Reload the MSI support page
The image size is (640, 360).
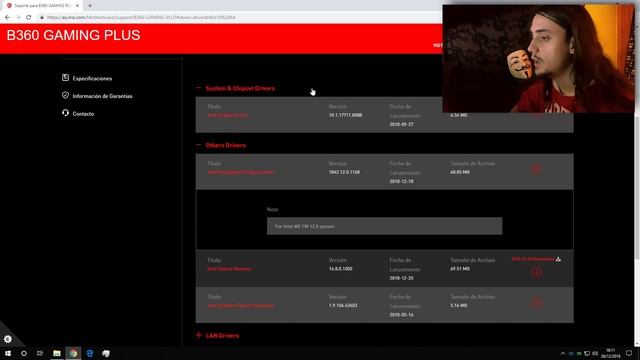click(x=29, y=18)
